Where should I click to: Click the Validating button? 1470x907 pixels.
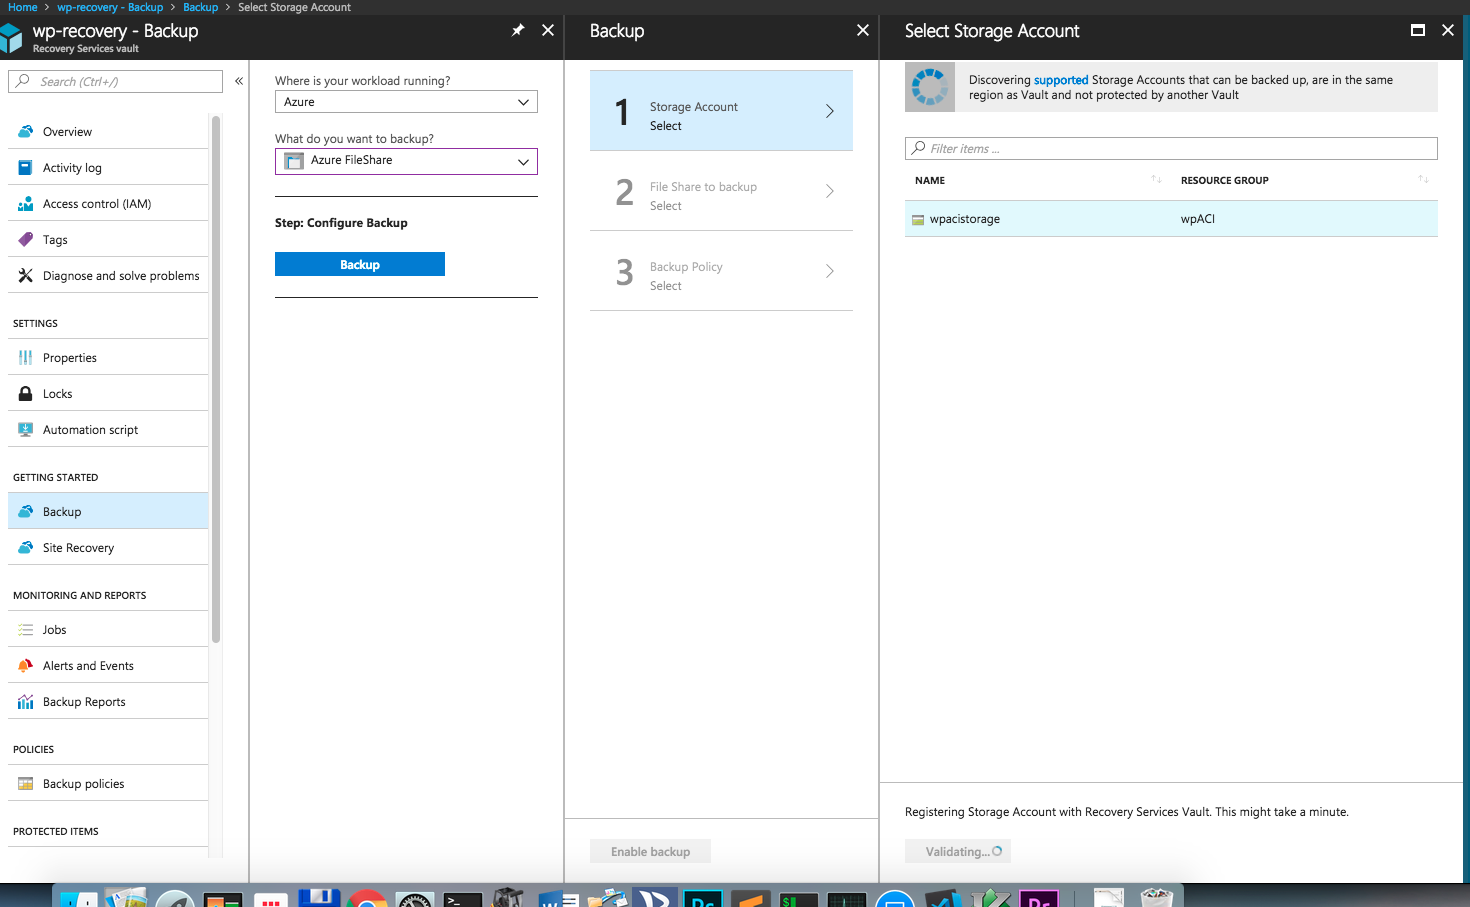point(958,851)
